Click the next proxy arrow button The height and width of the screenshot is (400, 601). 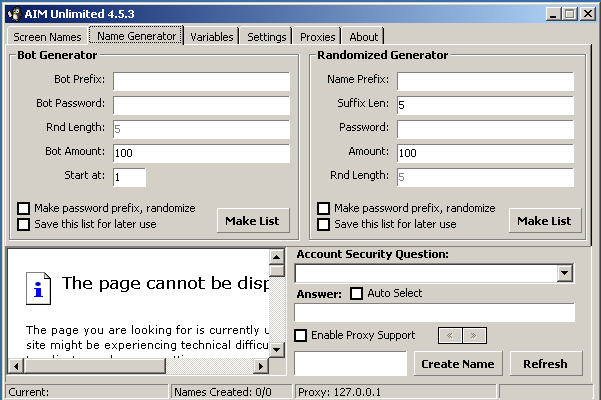[x=475, y=335]
